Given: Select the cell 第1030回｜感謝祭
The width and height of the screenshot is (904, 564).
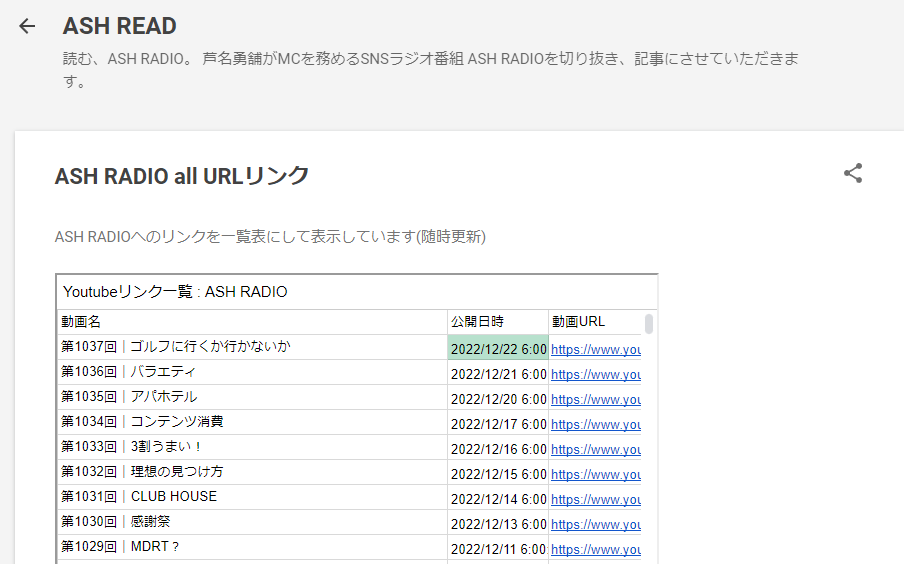Looking at the screenshot, I should (253, 522).
